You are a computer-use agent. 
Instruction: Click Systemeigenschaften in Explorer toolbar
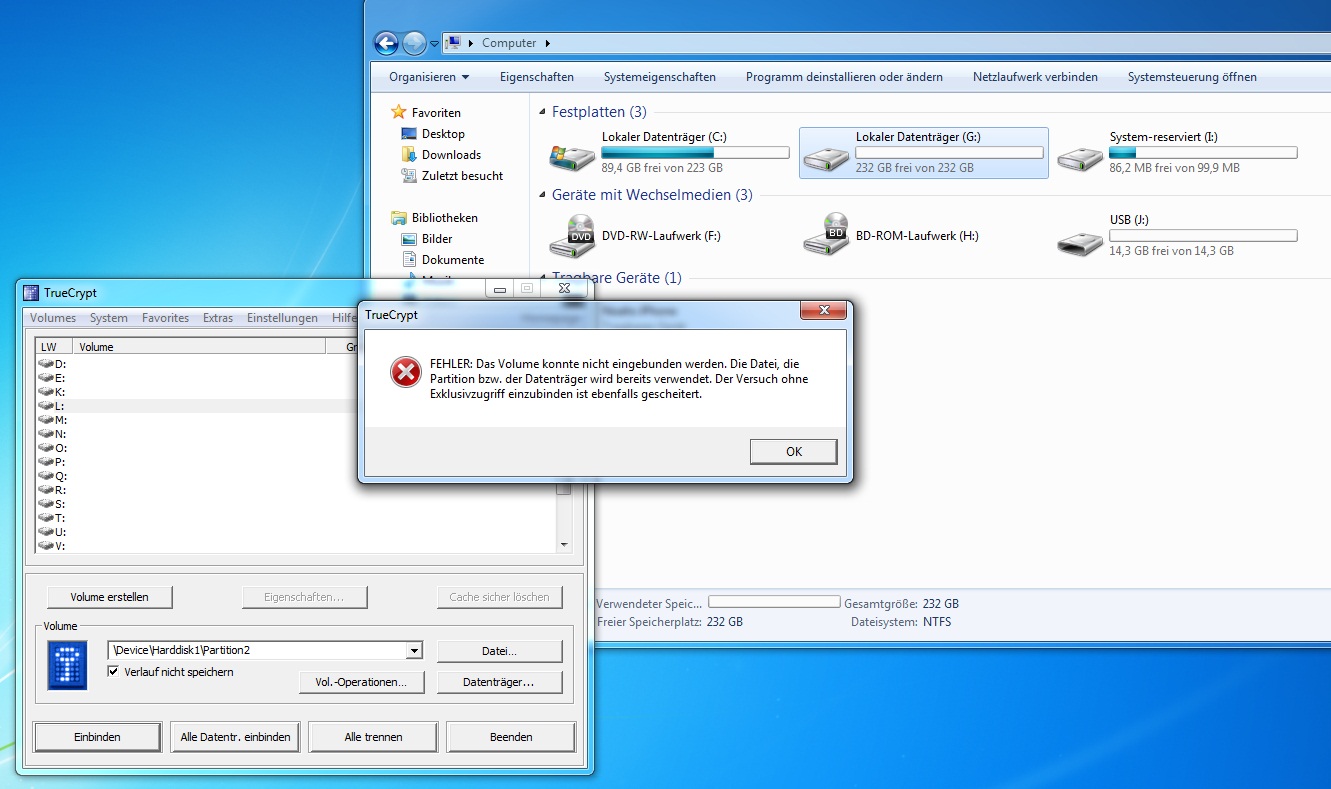coord(660,77)
